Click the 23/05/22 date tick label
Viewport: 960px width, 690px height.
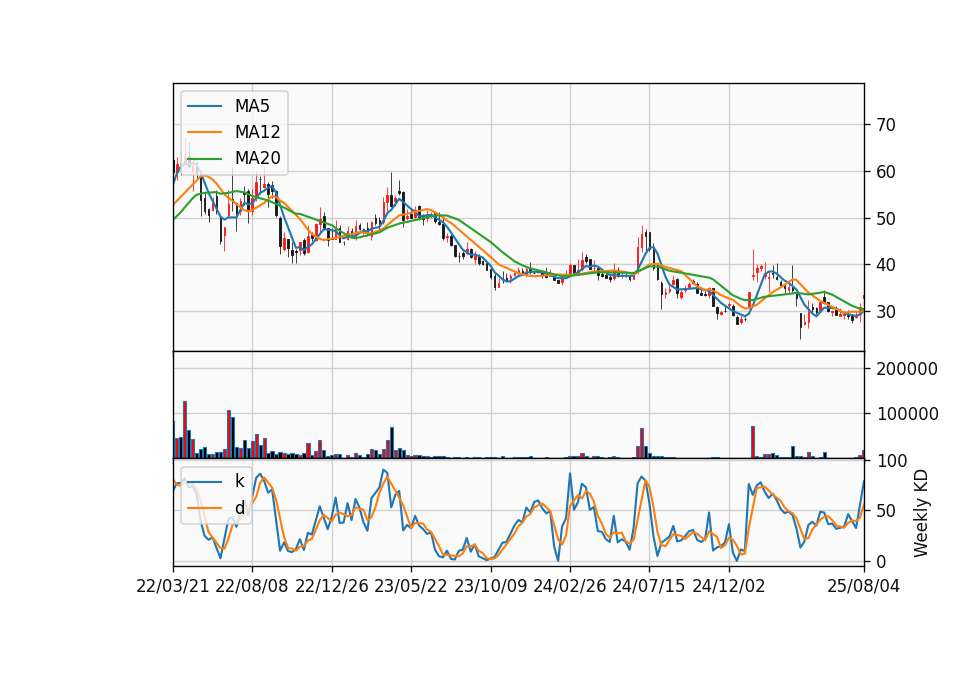tap(411, 586)
